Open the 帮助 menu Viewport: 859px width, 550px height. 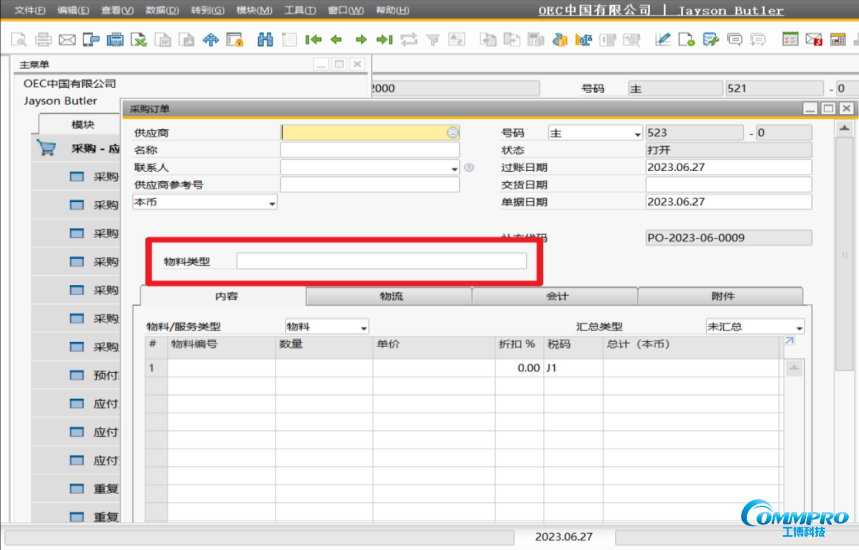click(392, 10)
